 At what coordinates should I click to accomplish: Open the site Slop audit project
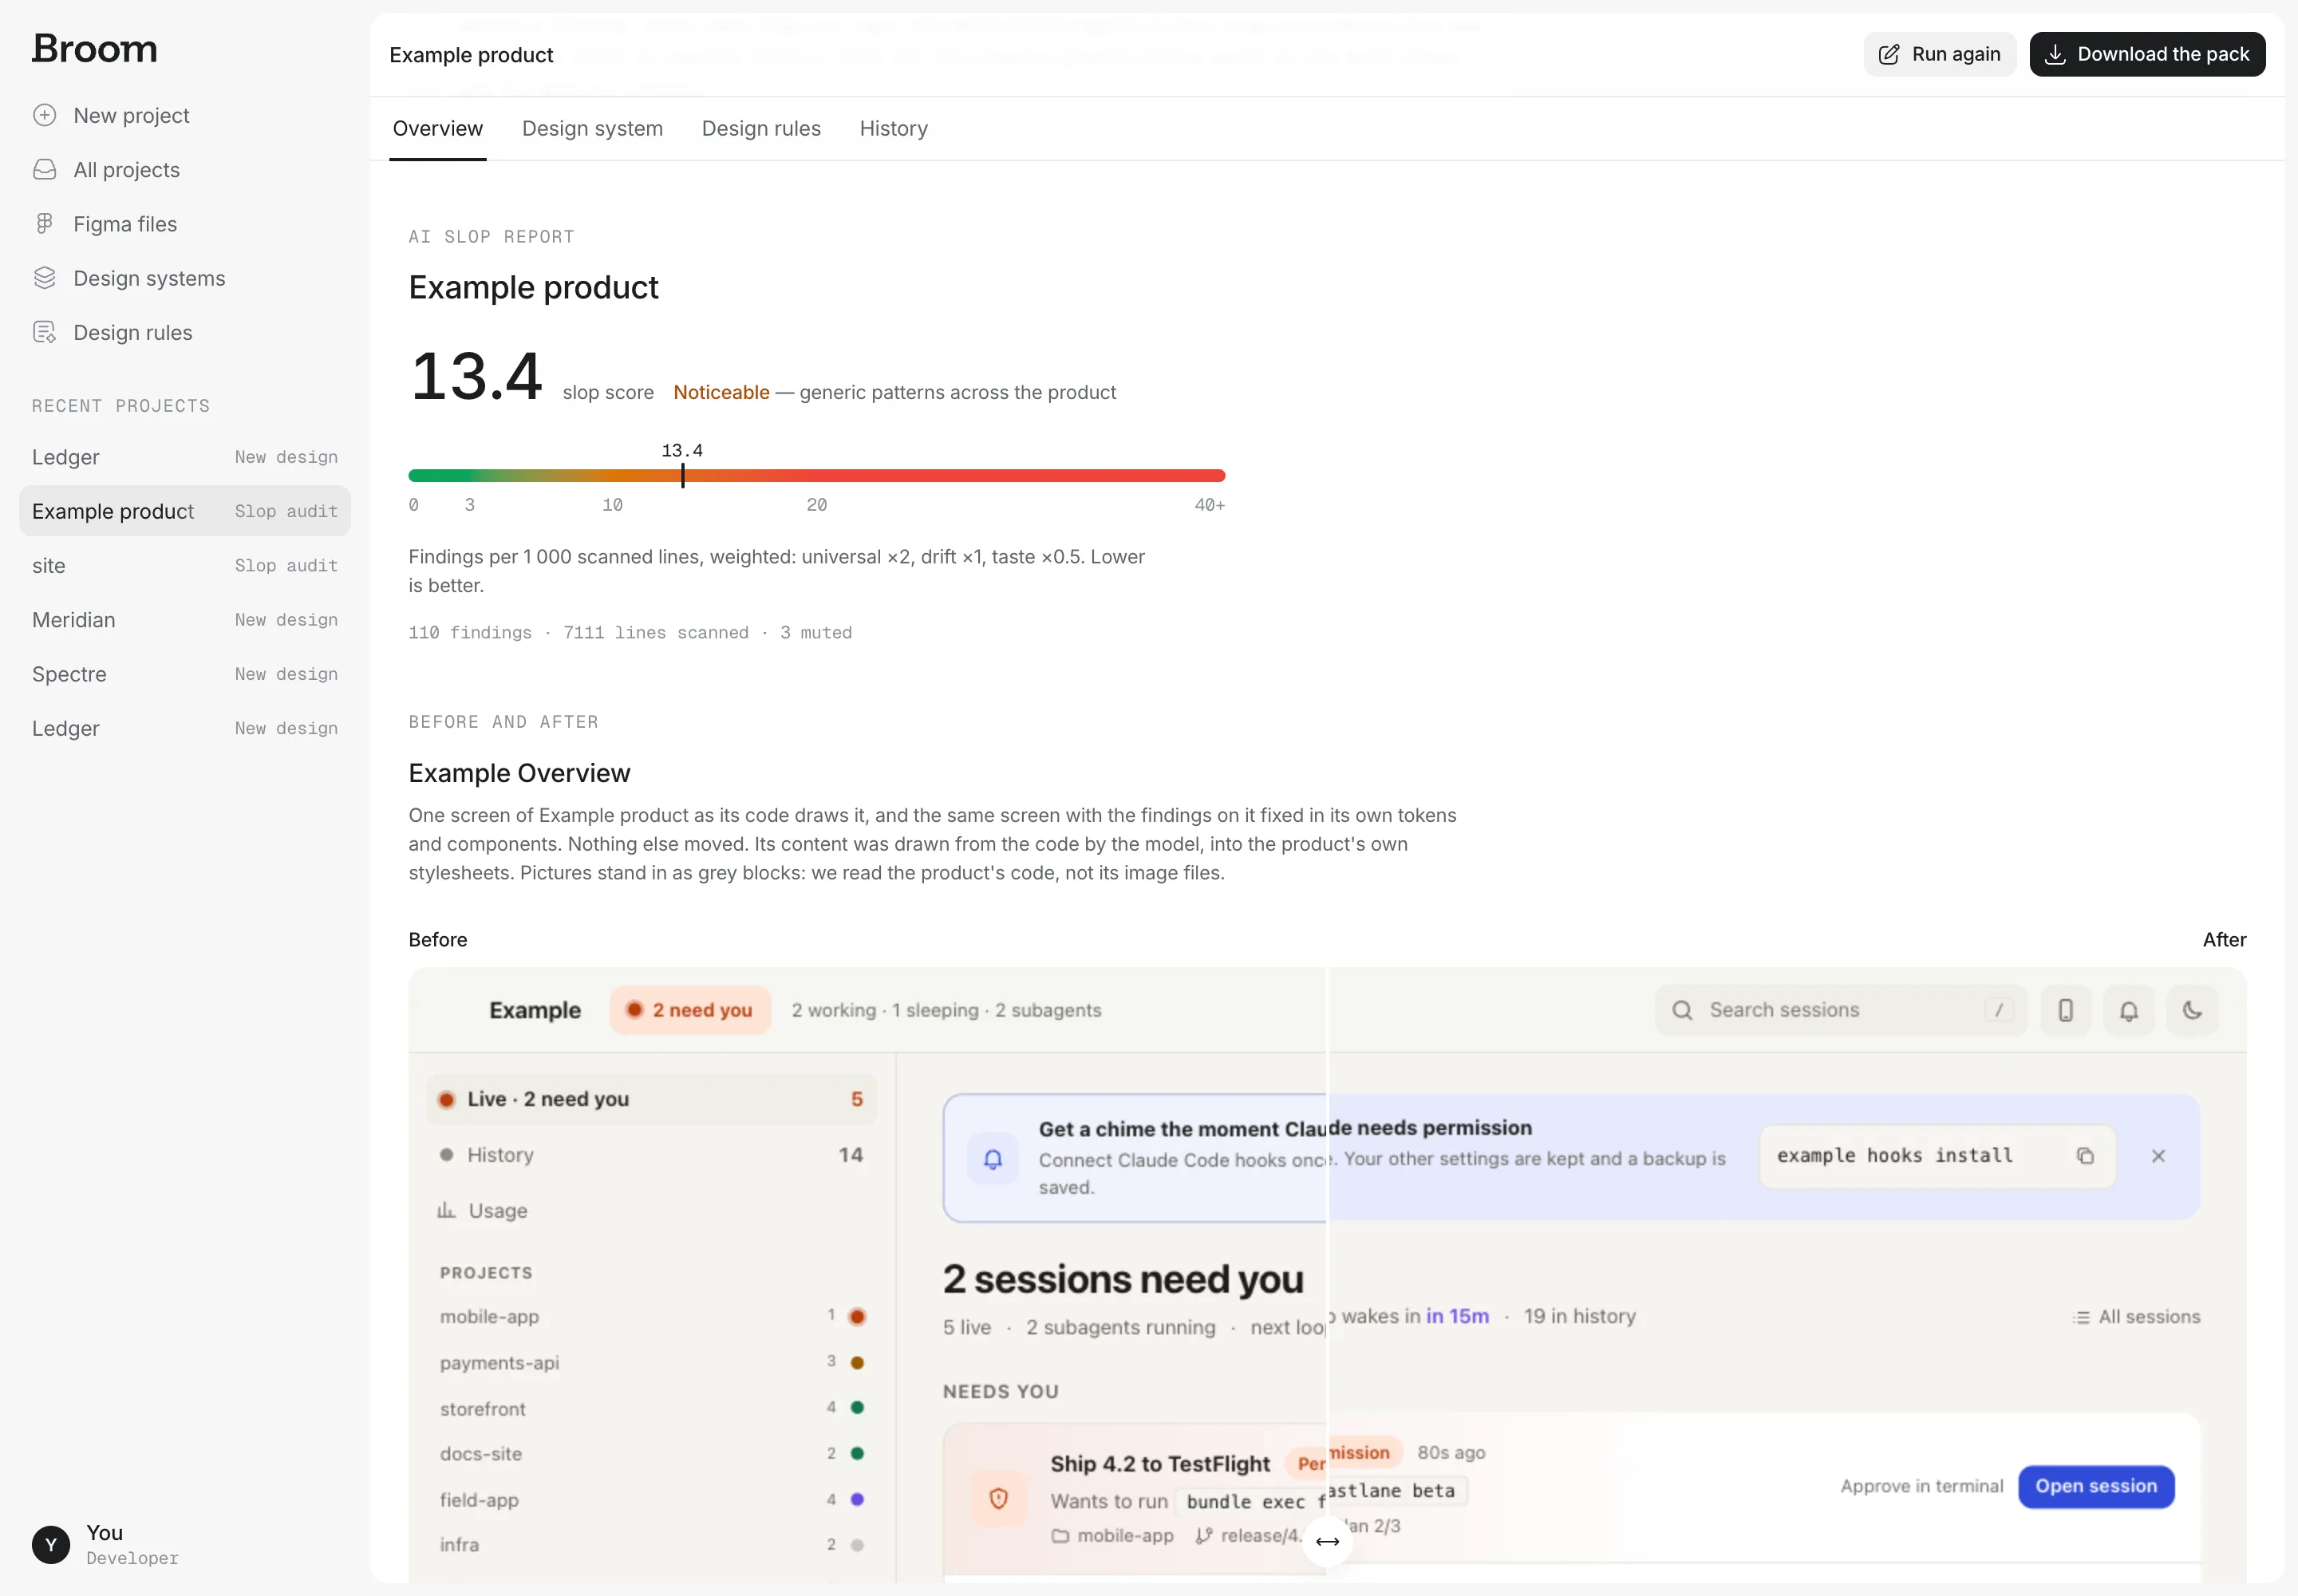point(185,565)
